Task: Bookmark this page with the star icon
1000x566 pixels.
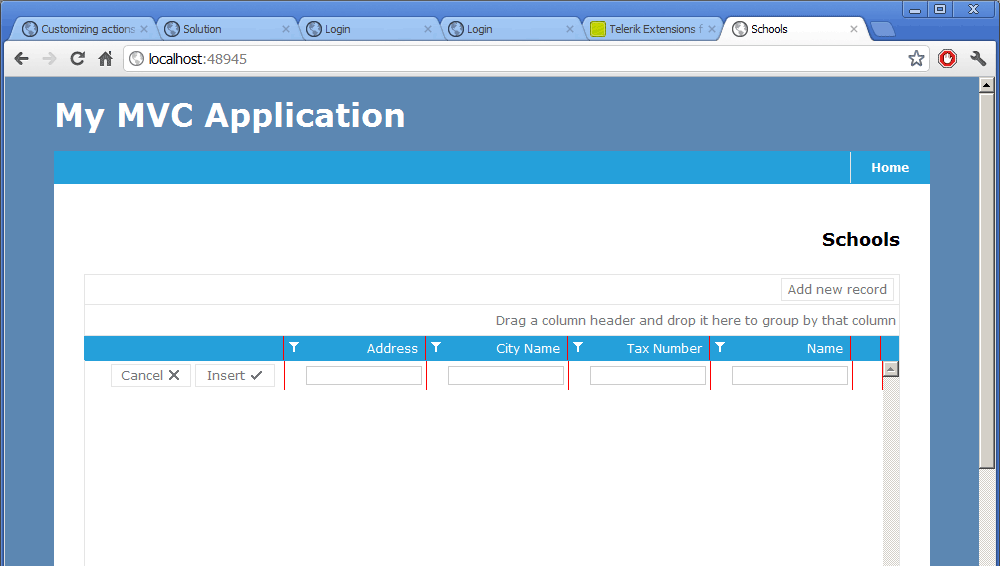Action: tap(916, 59)
